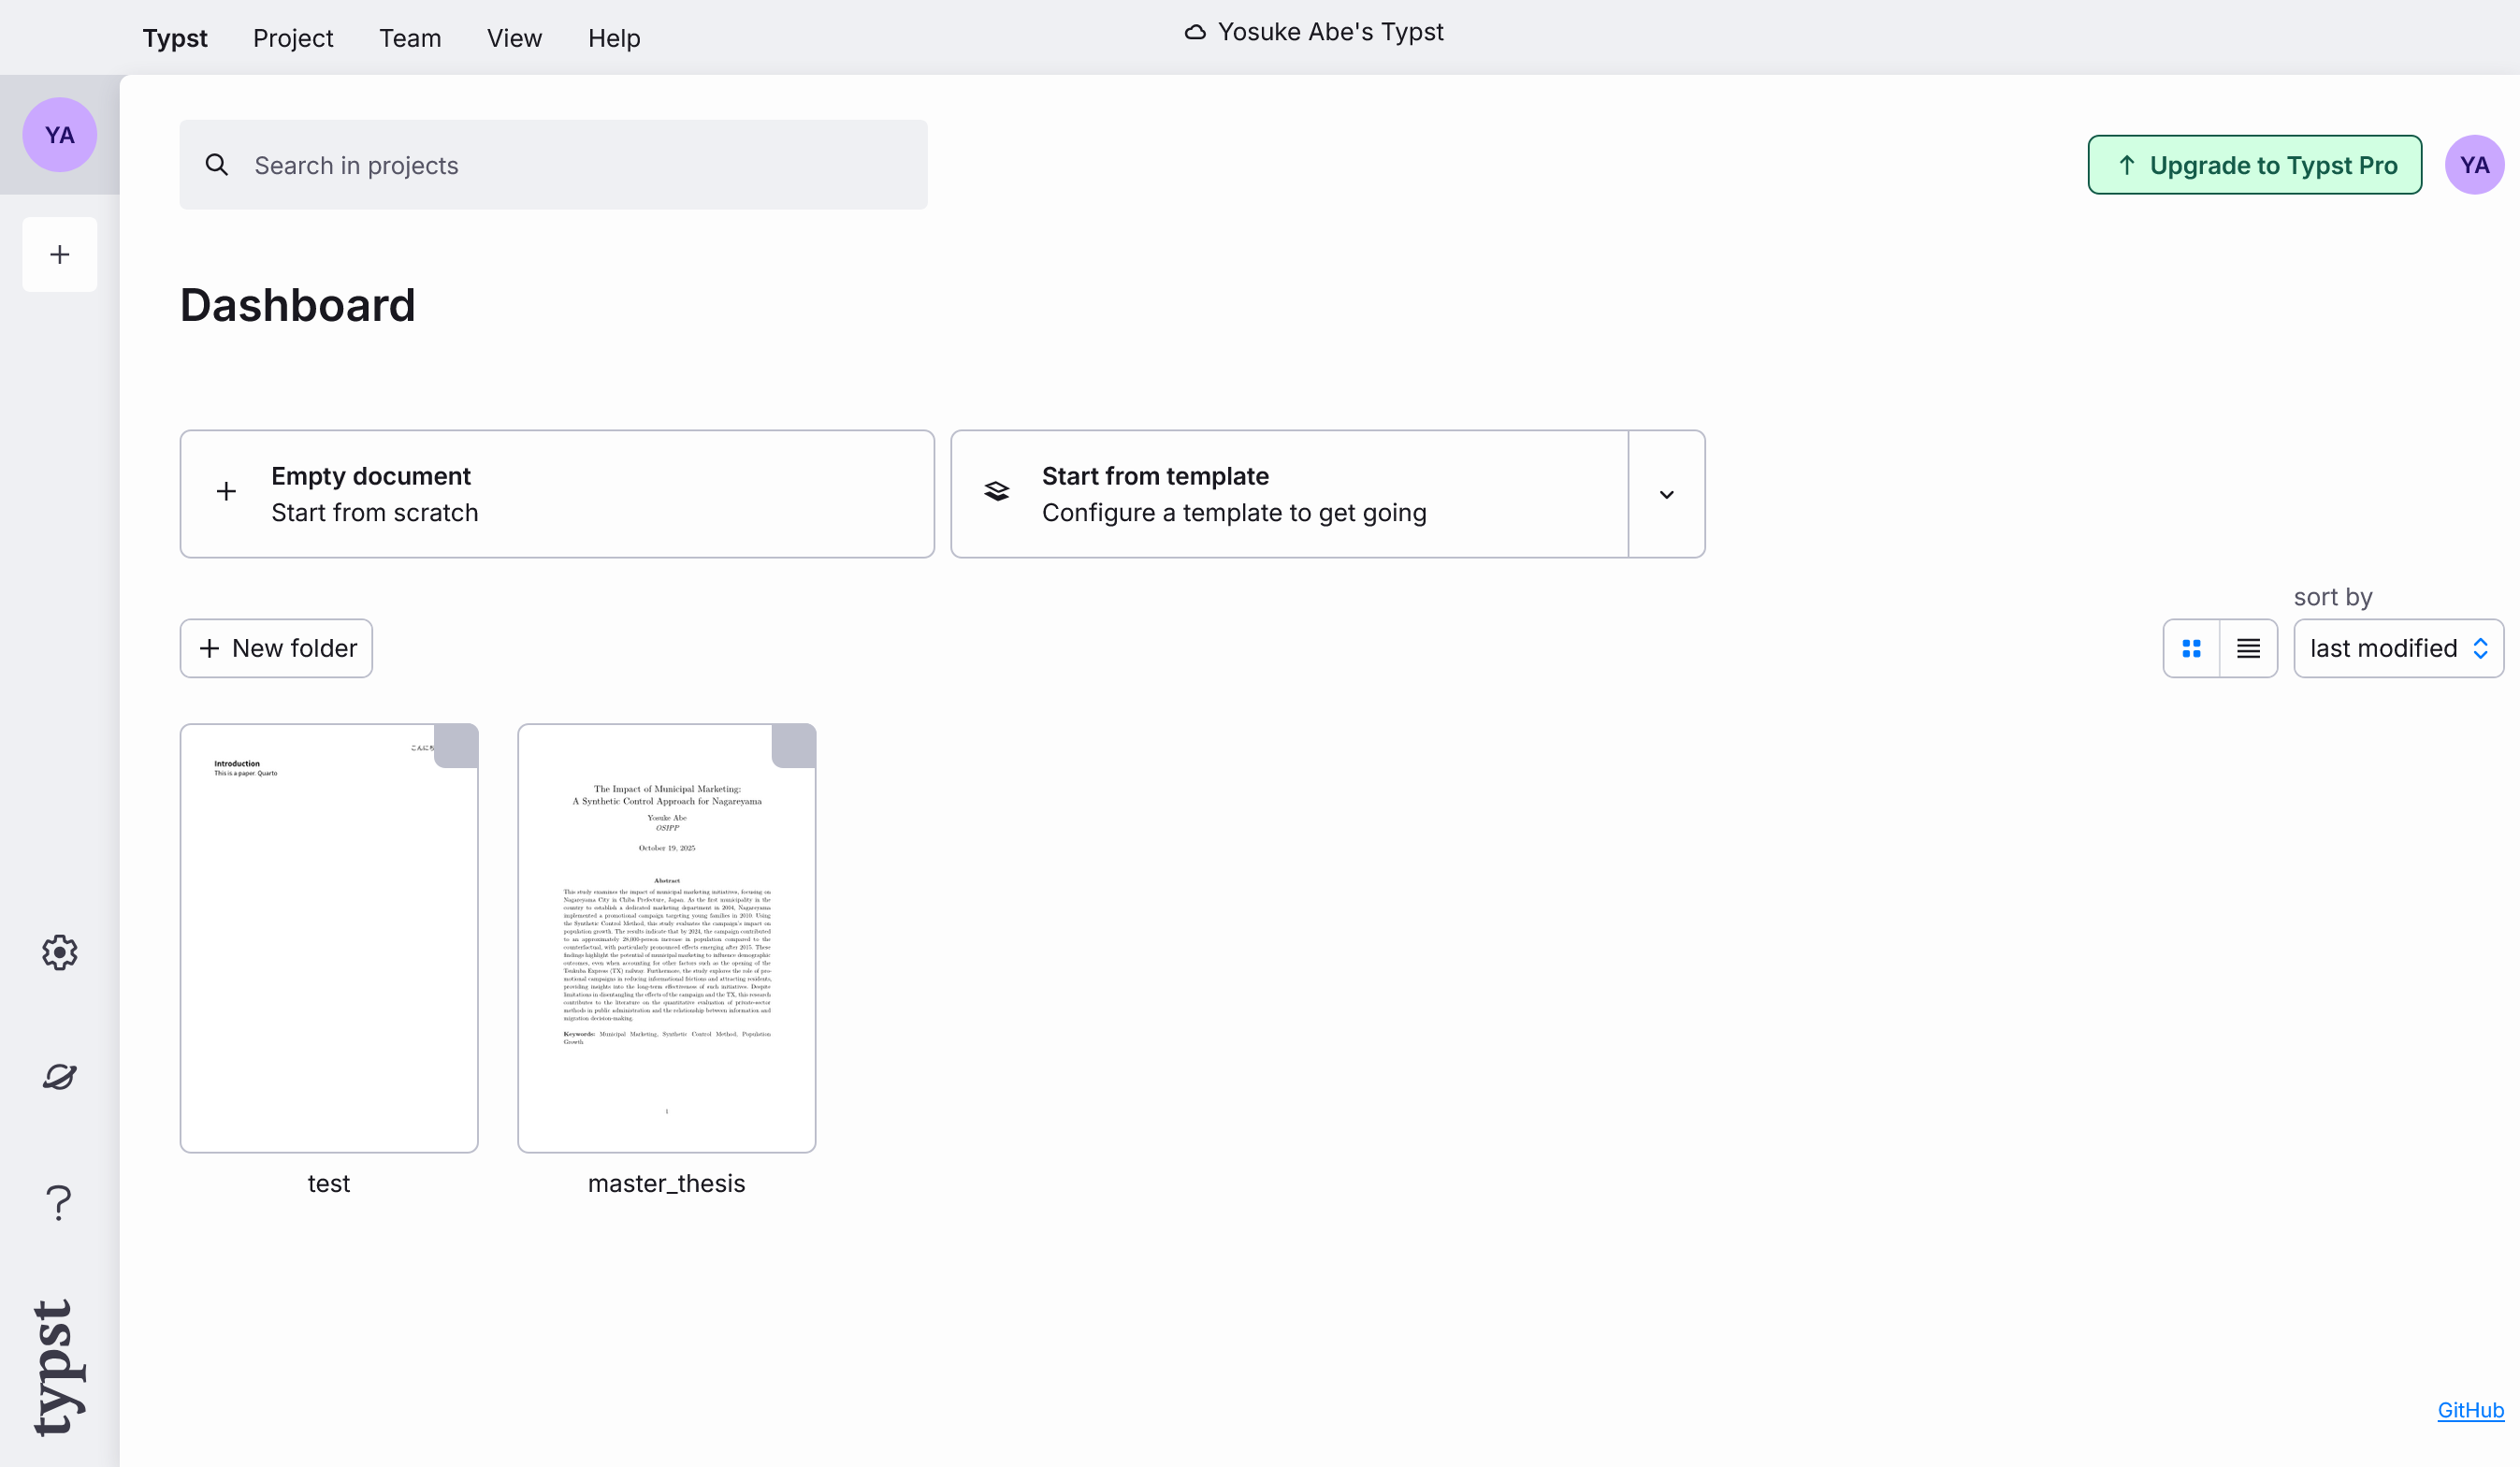Open the View menu
Viewport: 2520px width, 1467px height.
click(514, 38)
